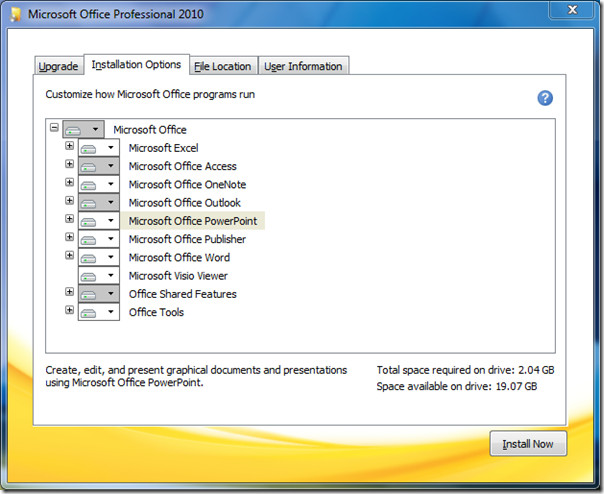Click the 'Customize how Microsoft Office programs run' heading

pos(150,94)
